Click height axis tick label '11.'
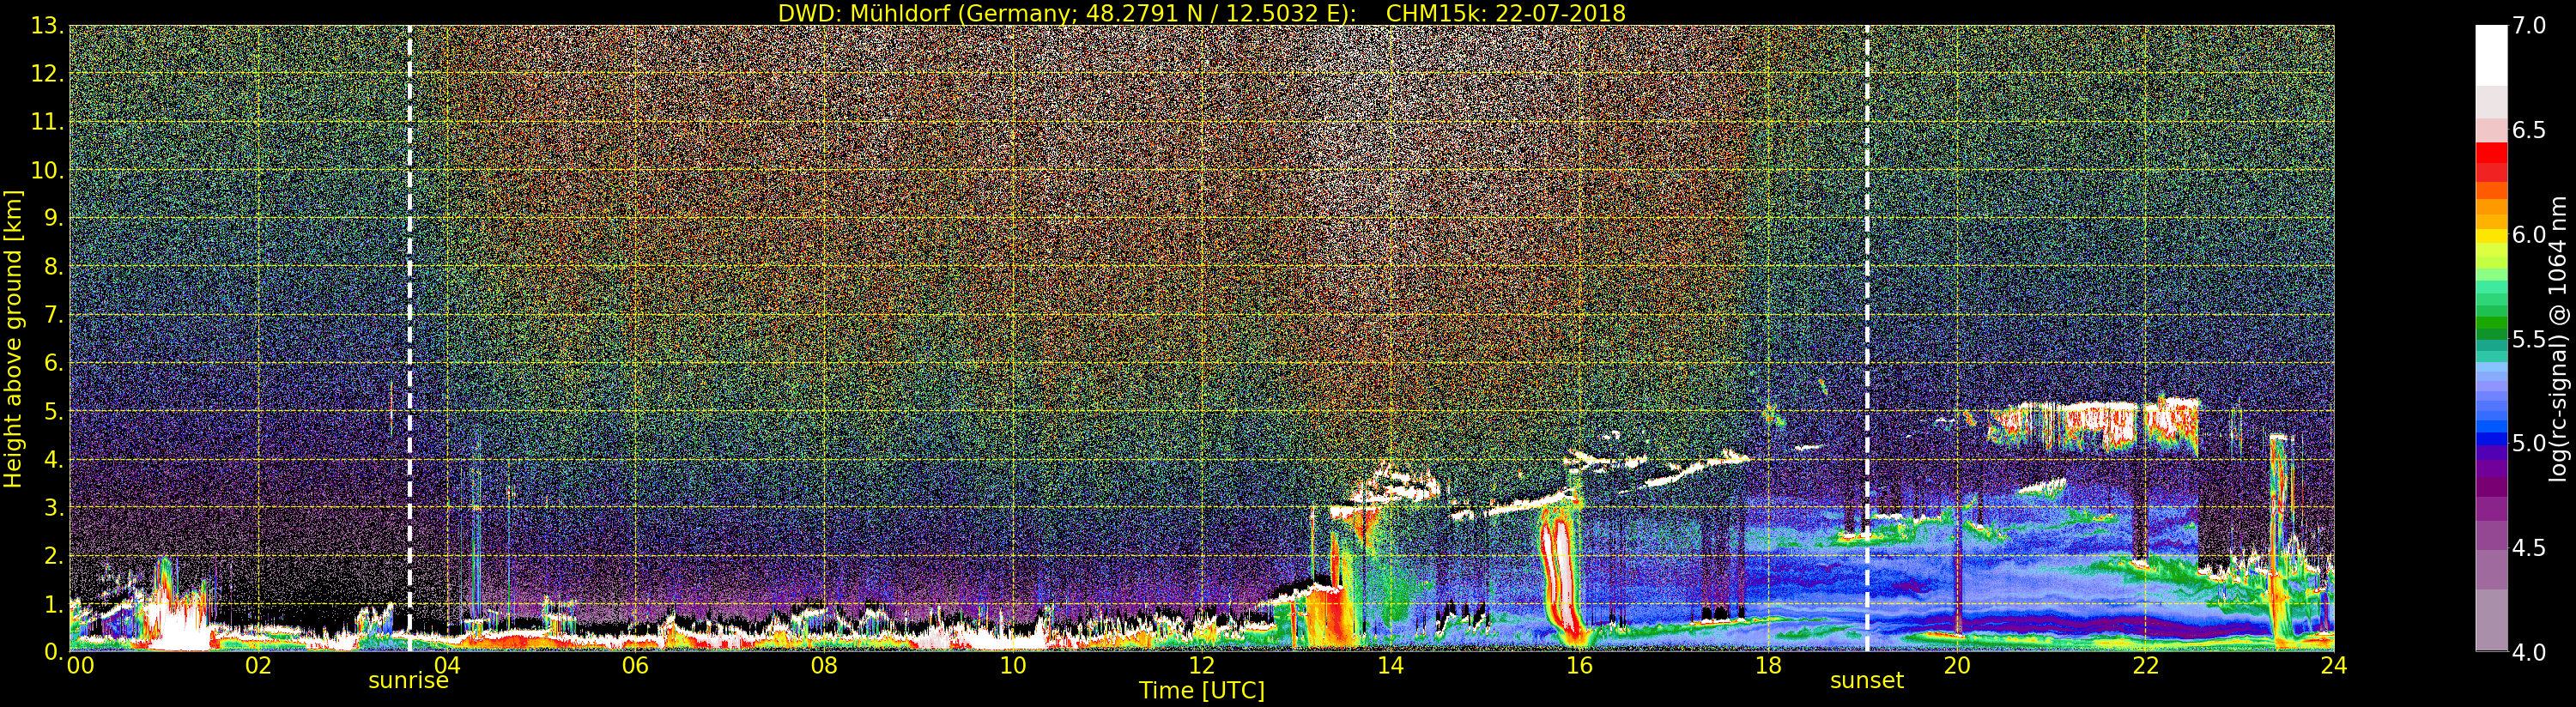The width and height of the screenshot is (2576, 707). pos(47,122)
